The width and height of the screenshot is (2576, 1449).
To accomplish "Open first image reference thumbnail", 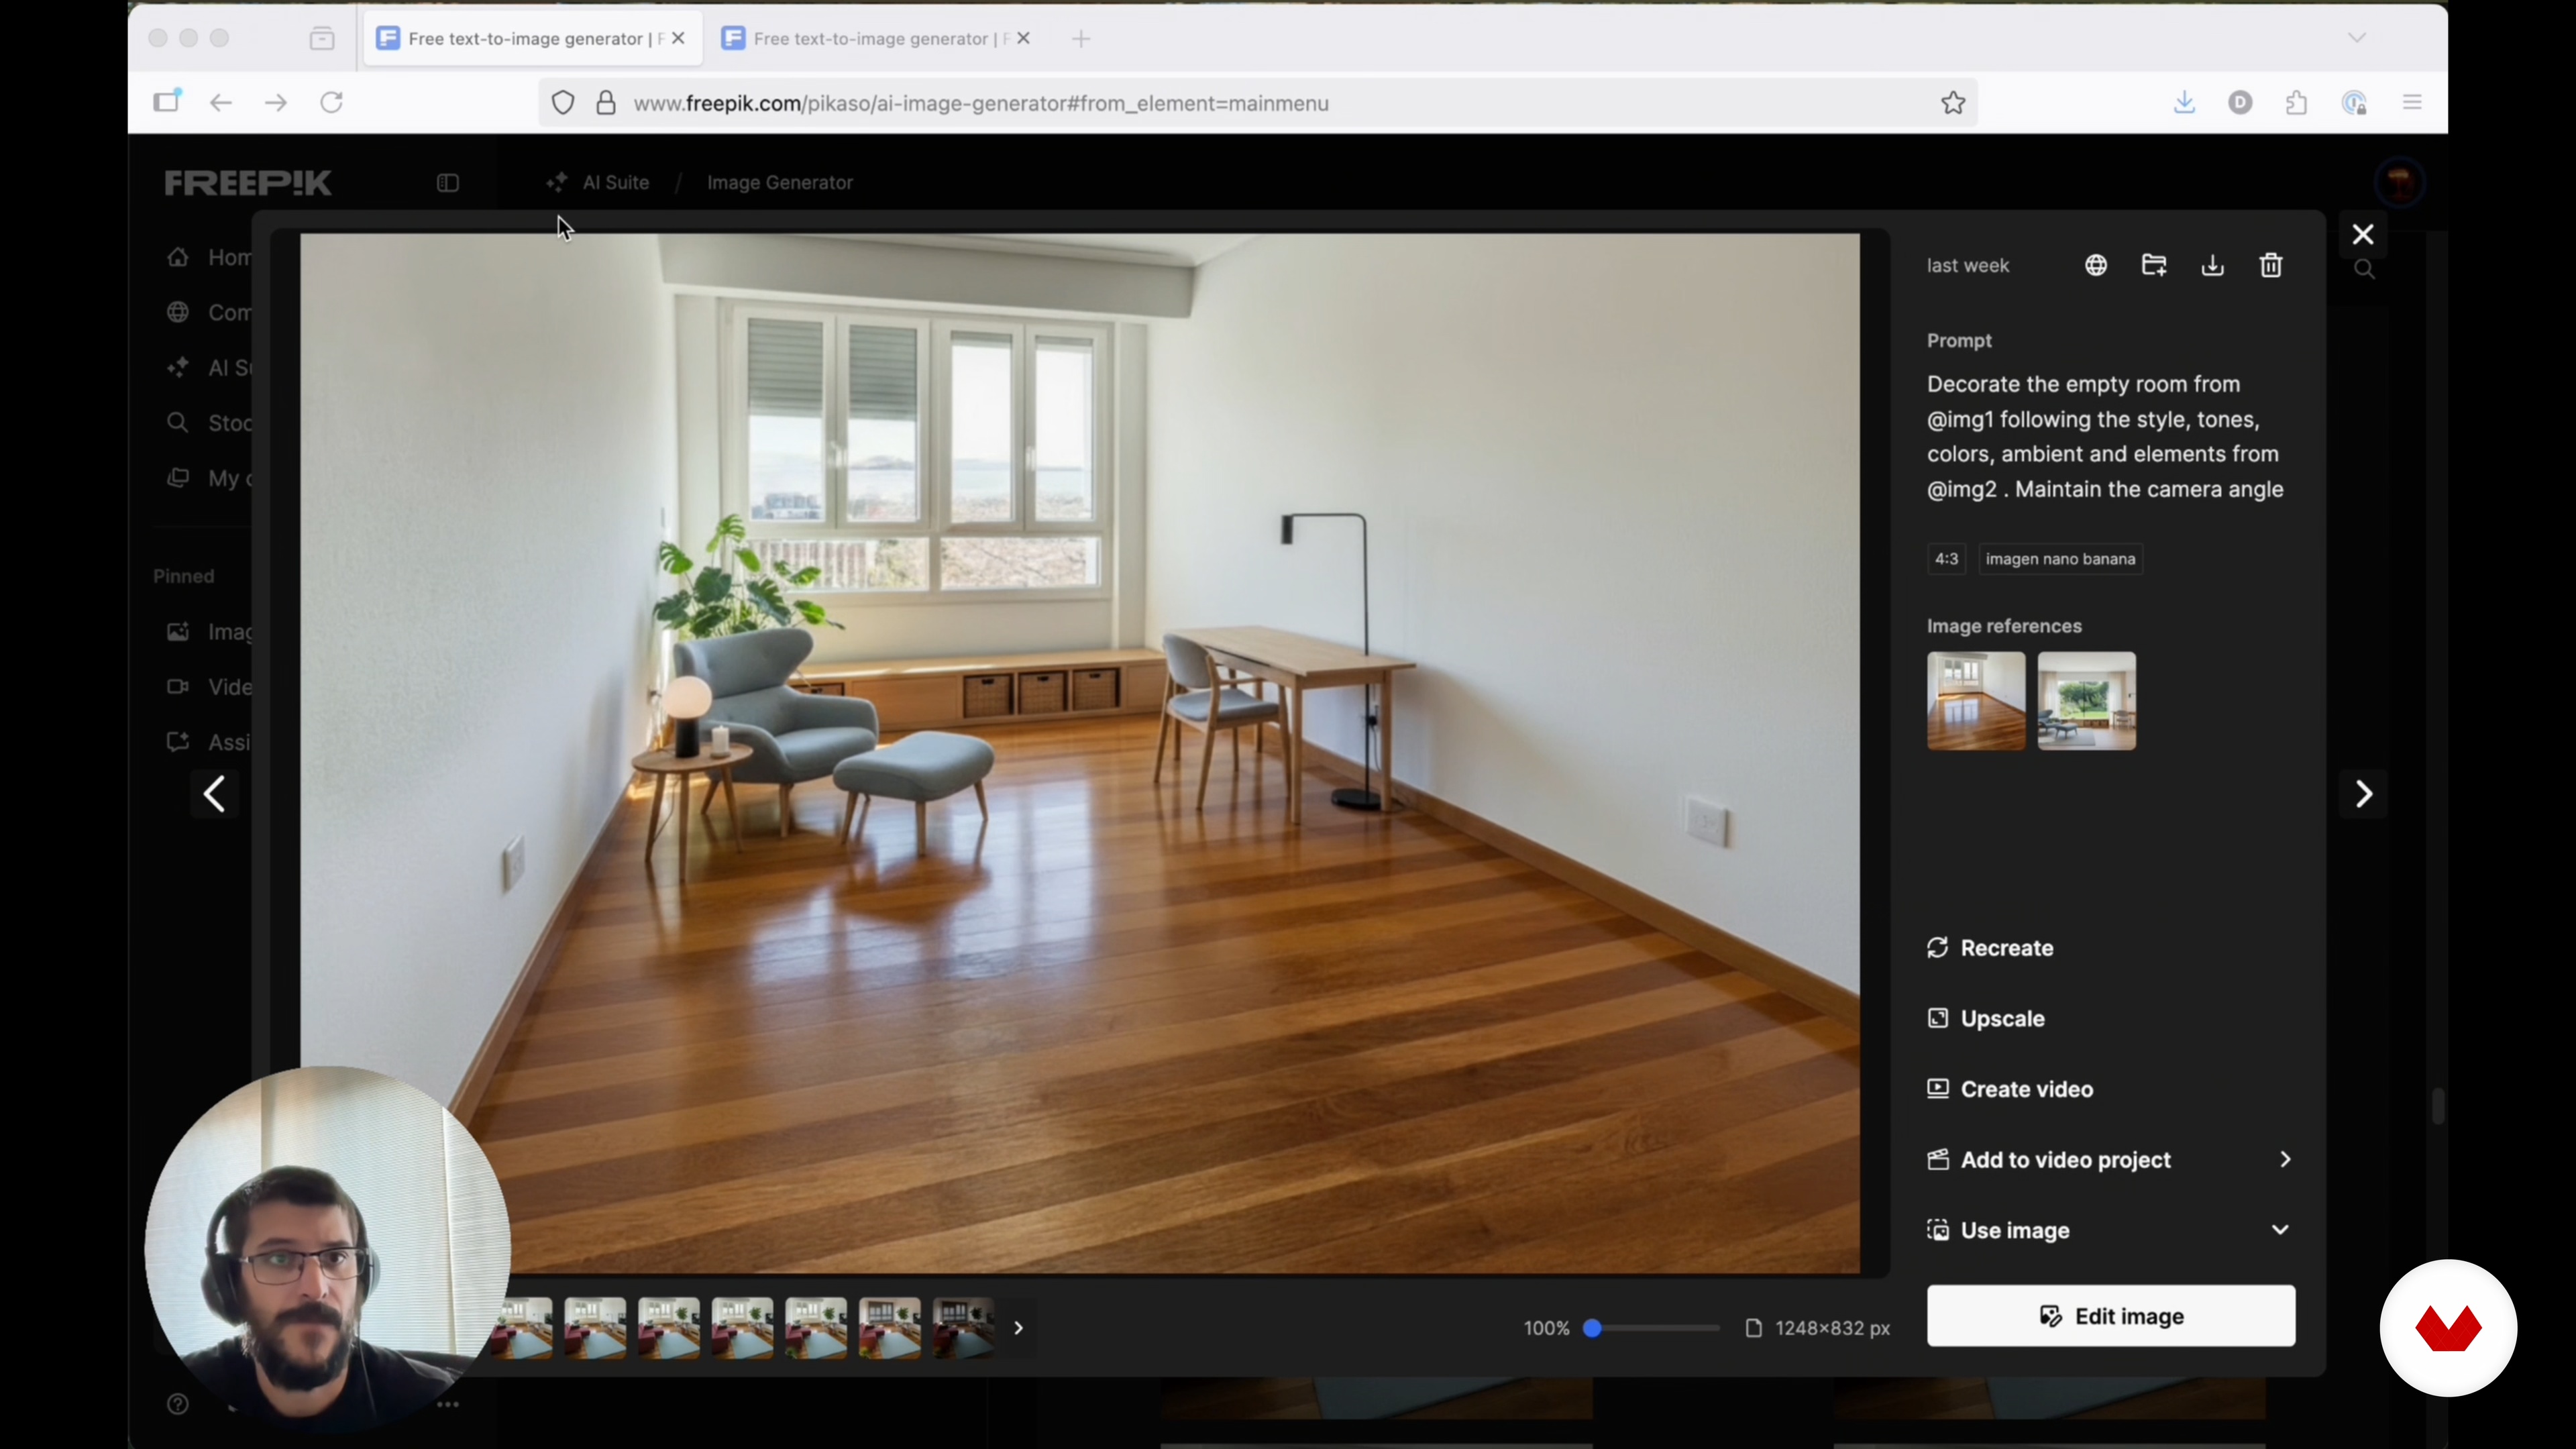I will coord(1975,701).
